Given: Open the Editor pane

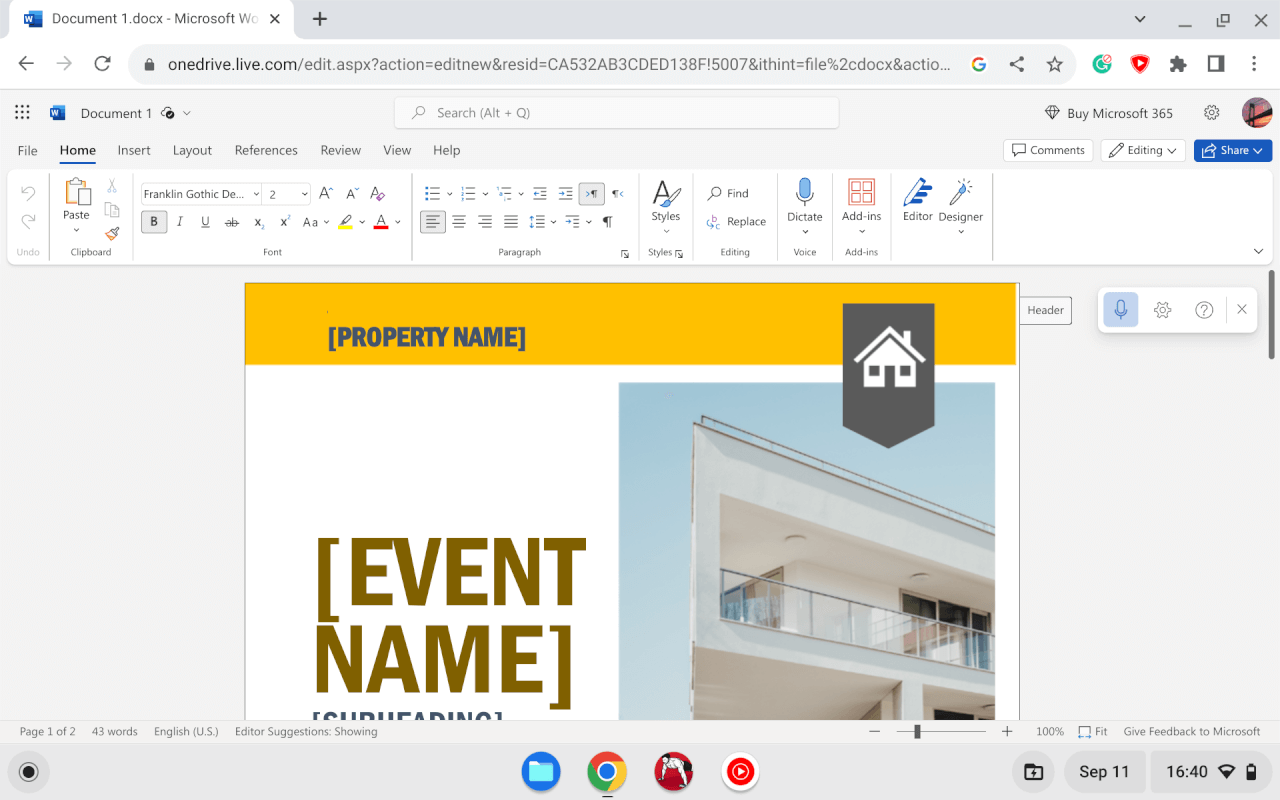Looking at the screenshot, I should pos(917,200).
